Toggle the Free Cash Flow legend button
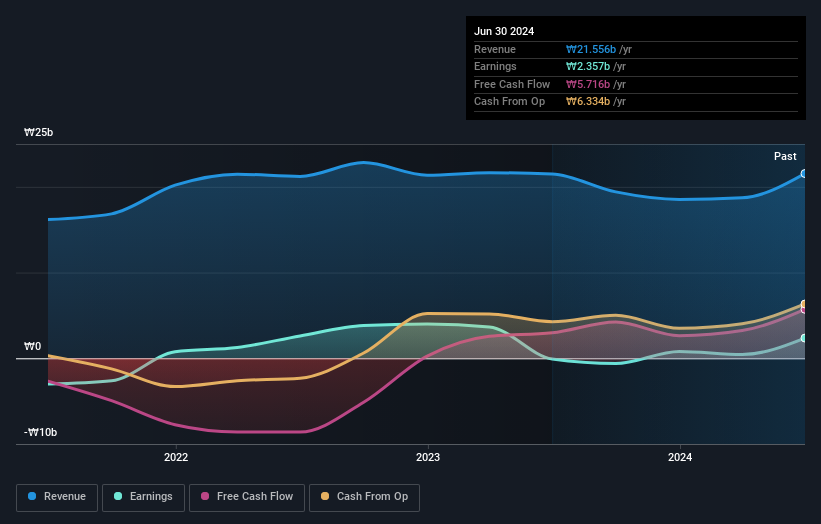 247,497
